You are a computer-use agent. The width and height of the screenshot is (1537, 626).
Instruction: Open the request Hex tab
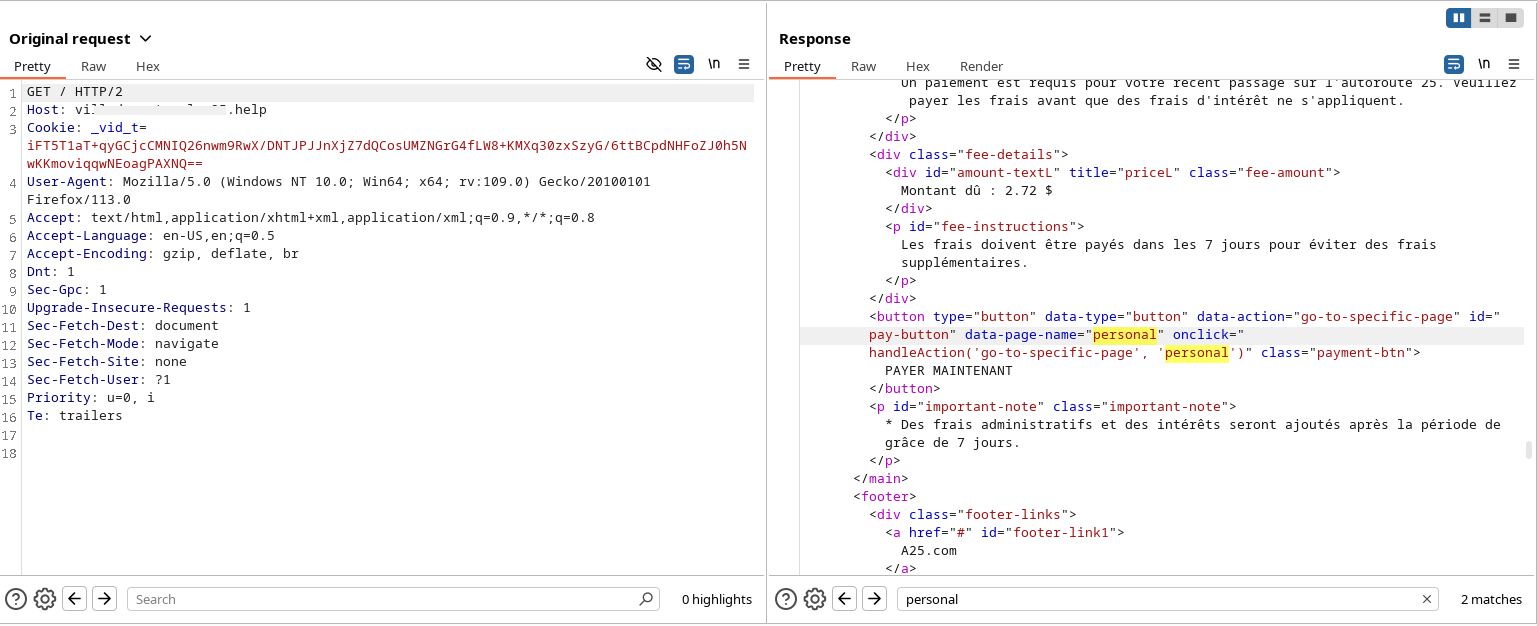coord(148,66)
